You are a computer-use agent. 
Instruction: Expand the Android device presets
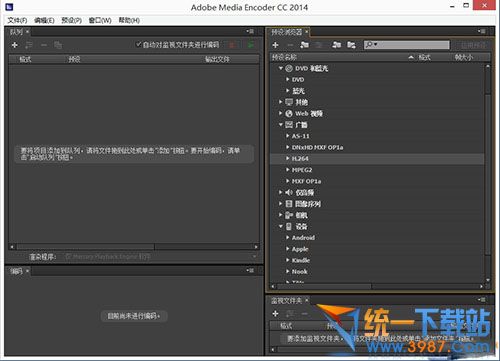(287, 238)
